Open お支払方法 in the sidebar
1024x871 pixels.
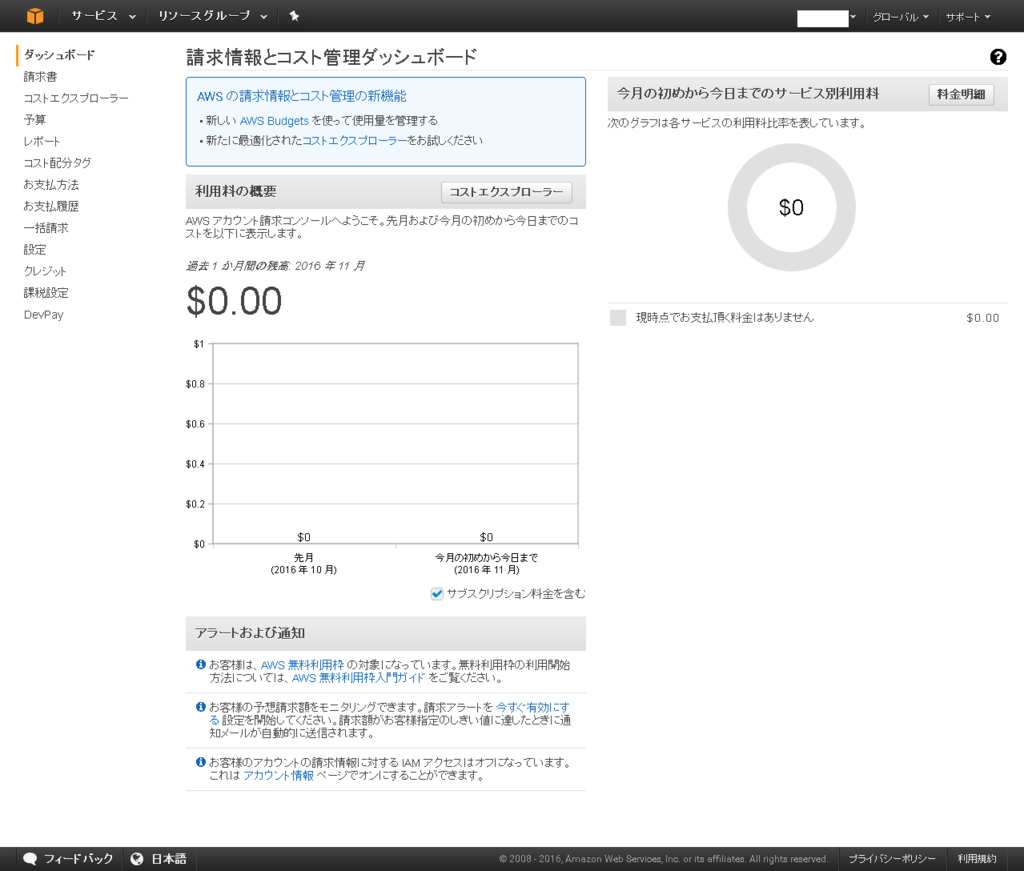click(x=51, y=185)
